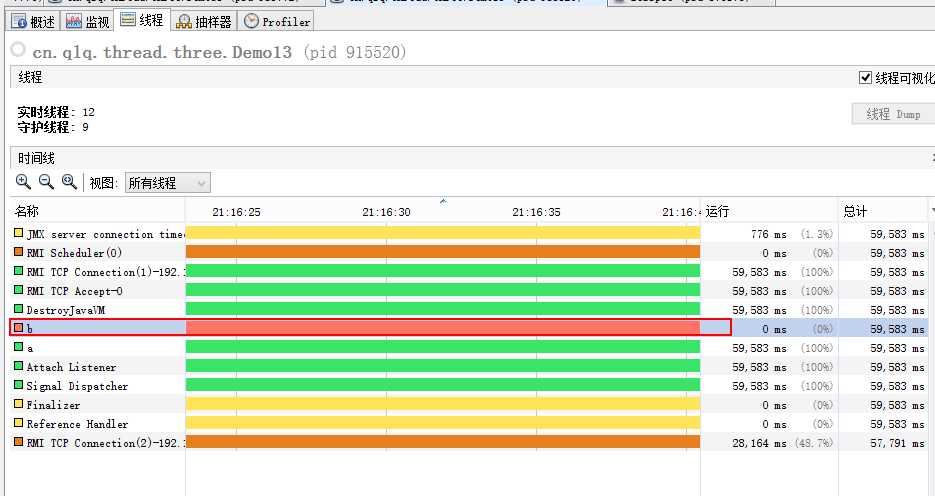Click the green state icon beside DestroyJavaVM

click(x=18, y=308)
